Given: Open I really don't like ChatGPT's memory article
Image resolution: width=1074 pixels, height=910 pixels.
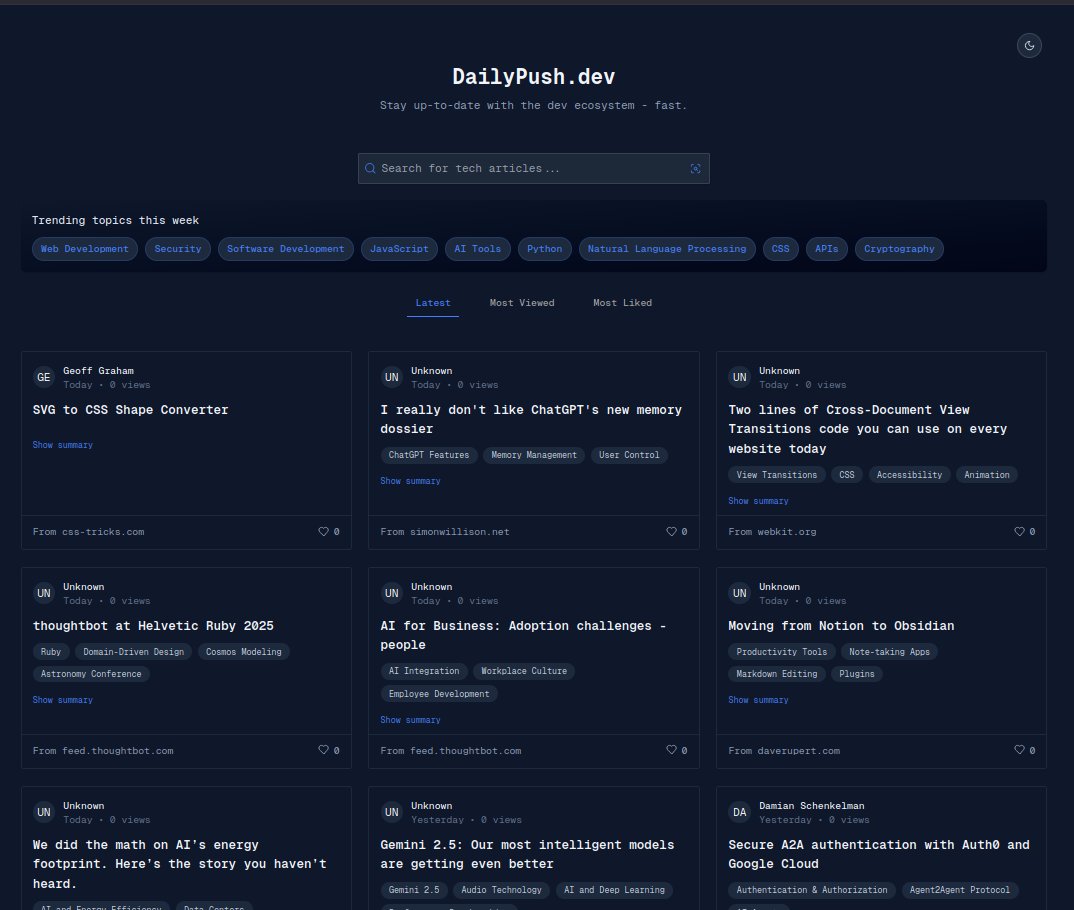Looking at the screenshot, I should [531, 420].
